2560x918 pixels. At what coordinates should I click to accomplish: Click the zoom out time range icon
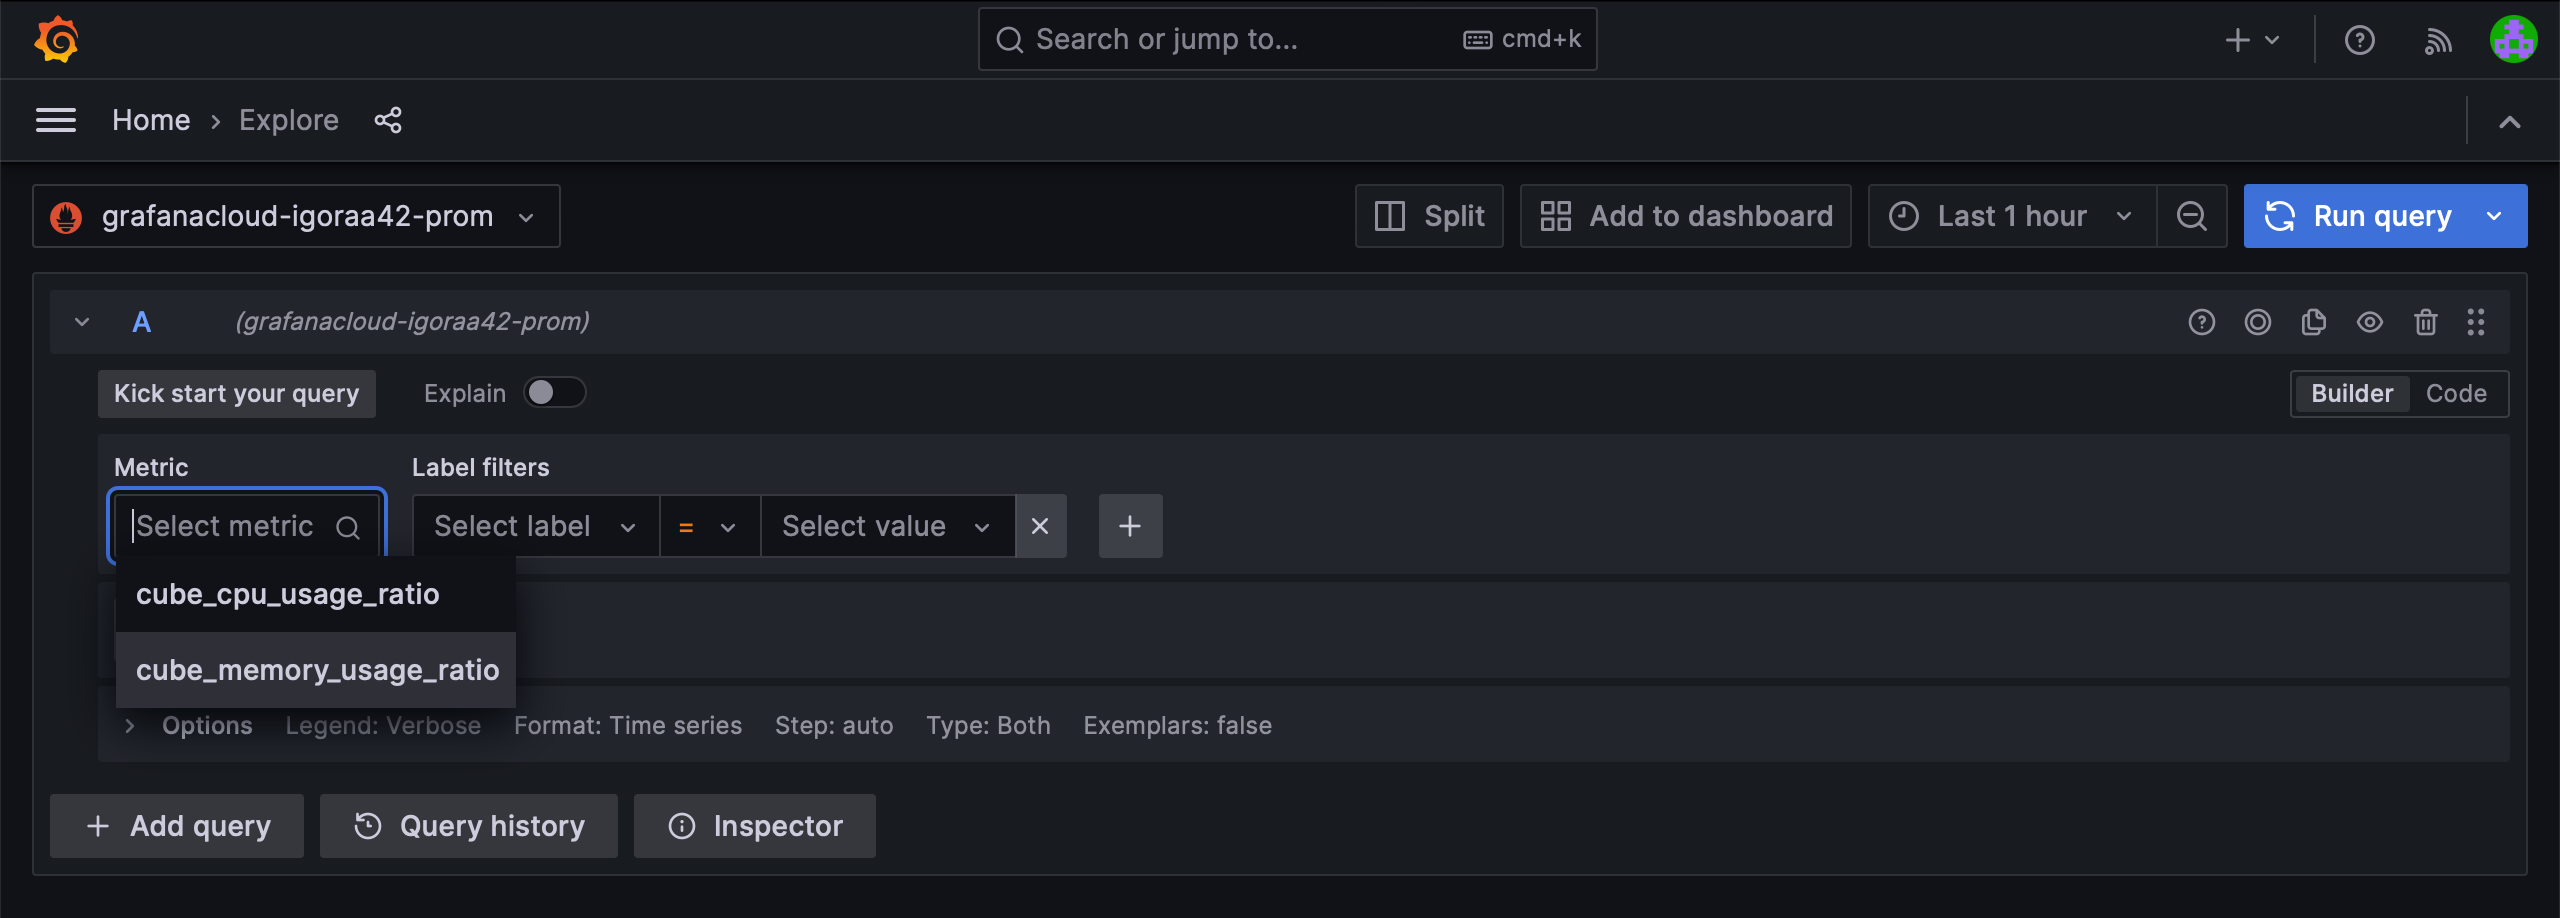[2191, 216]
